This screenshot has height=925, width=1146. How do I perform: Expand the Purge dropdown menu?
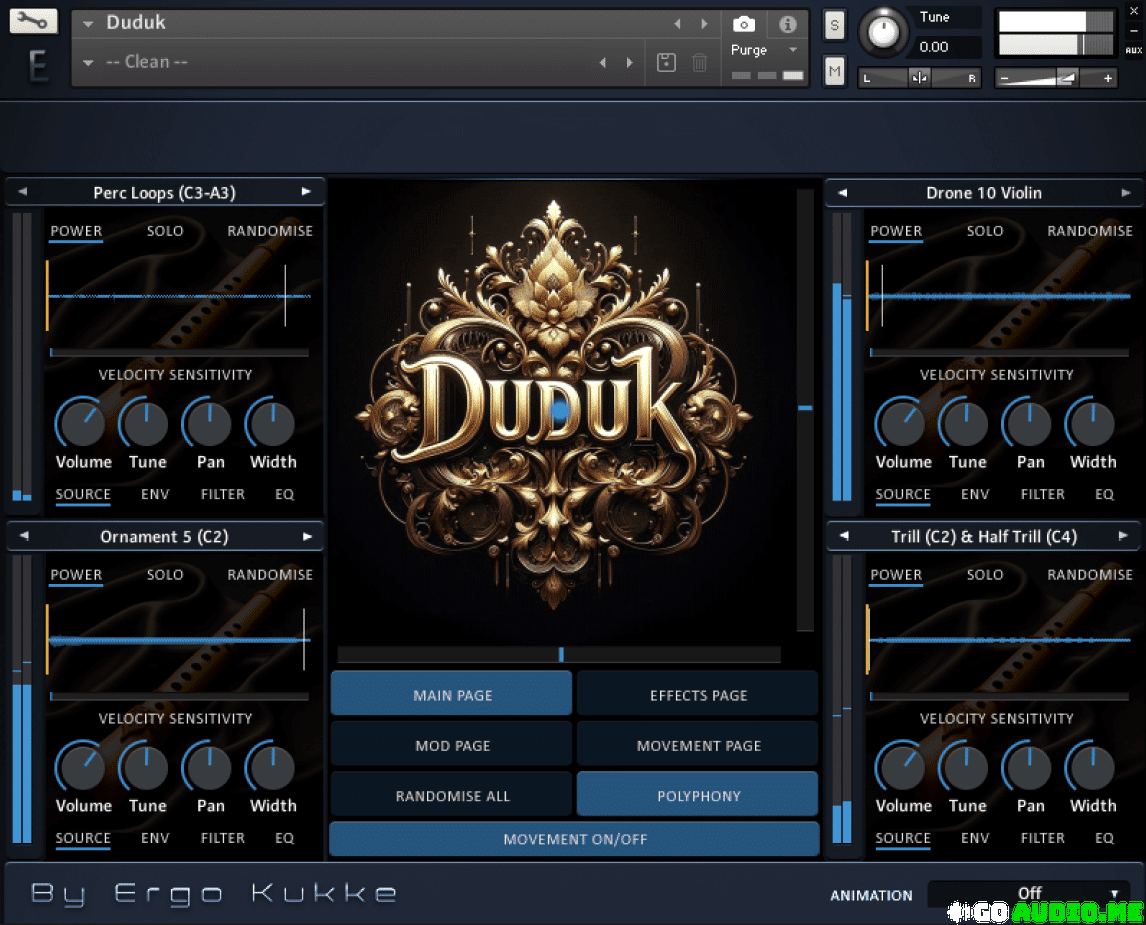point(793,50)
